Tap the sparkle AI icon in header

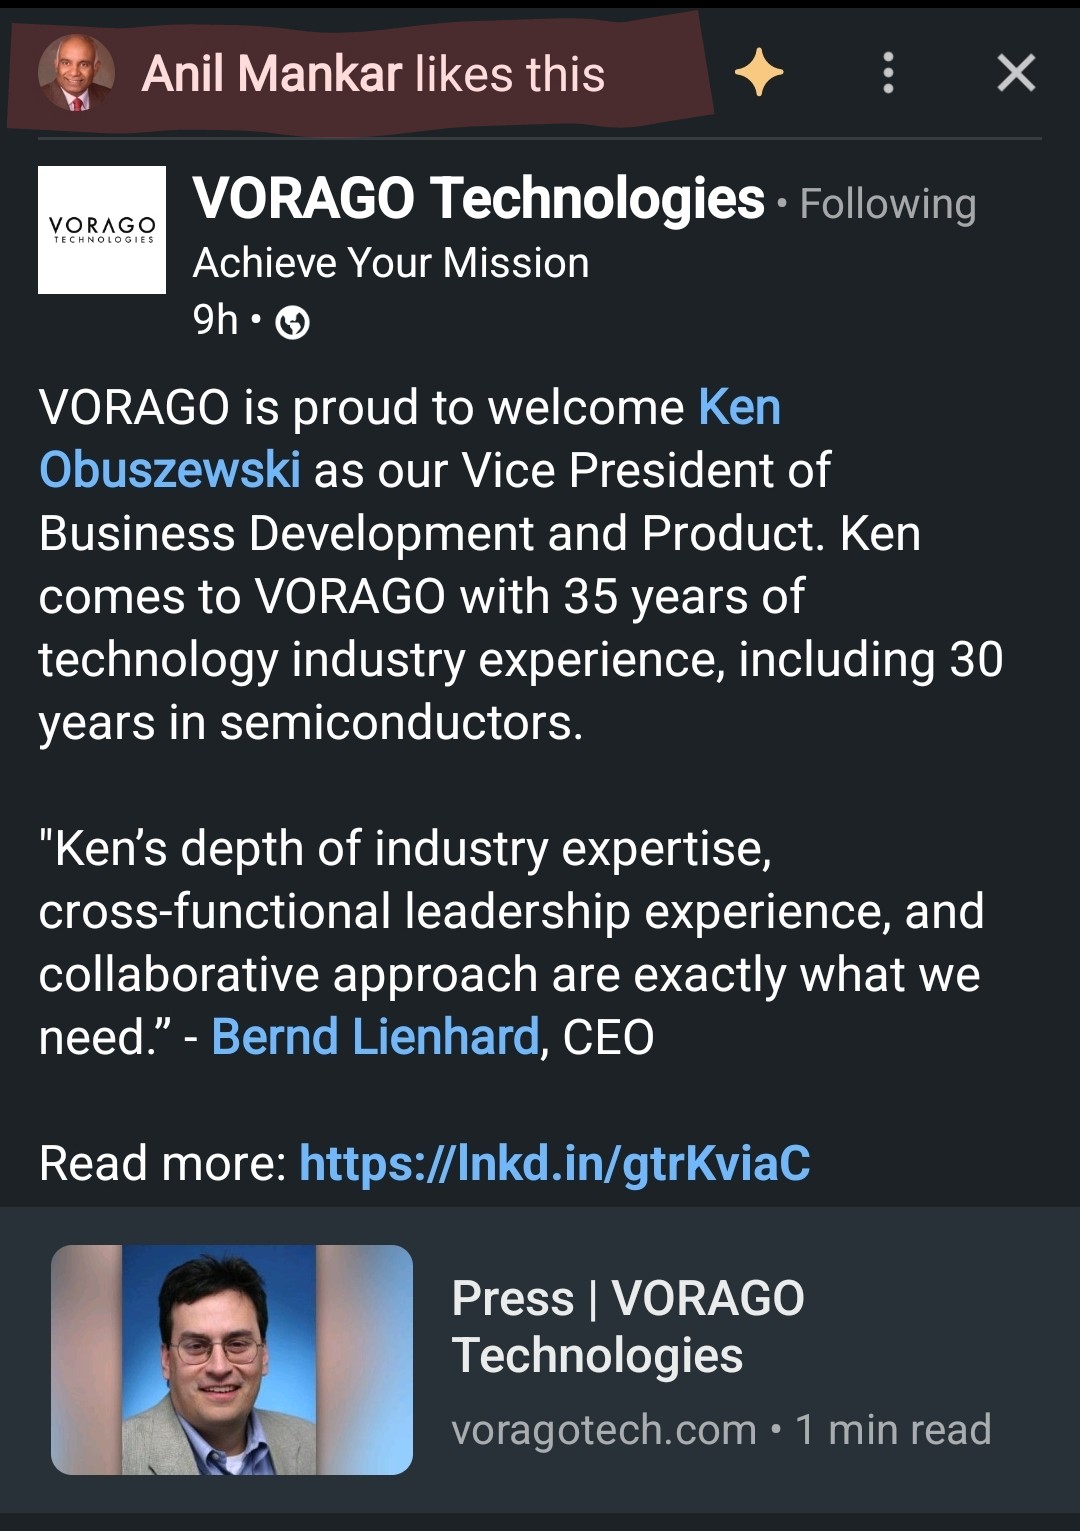tap(759, 73)
